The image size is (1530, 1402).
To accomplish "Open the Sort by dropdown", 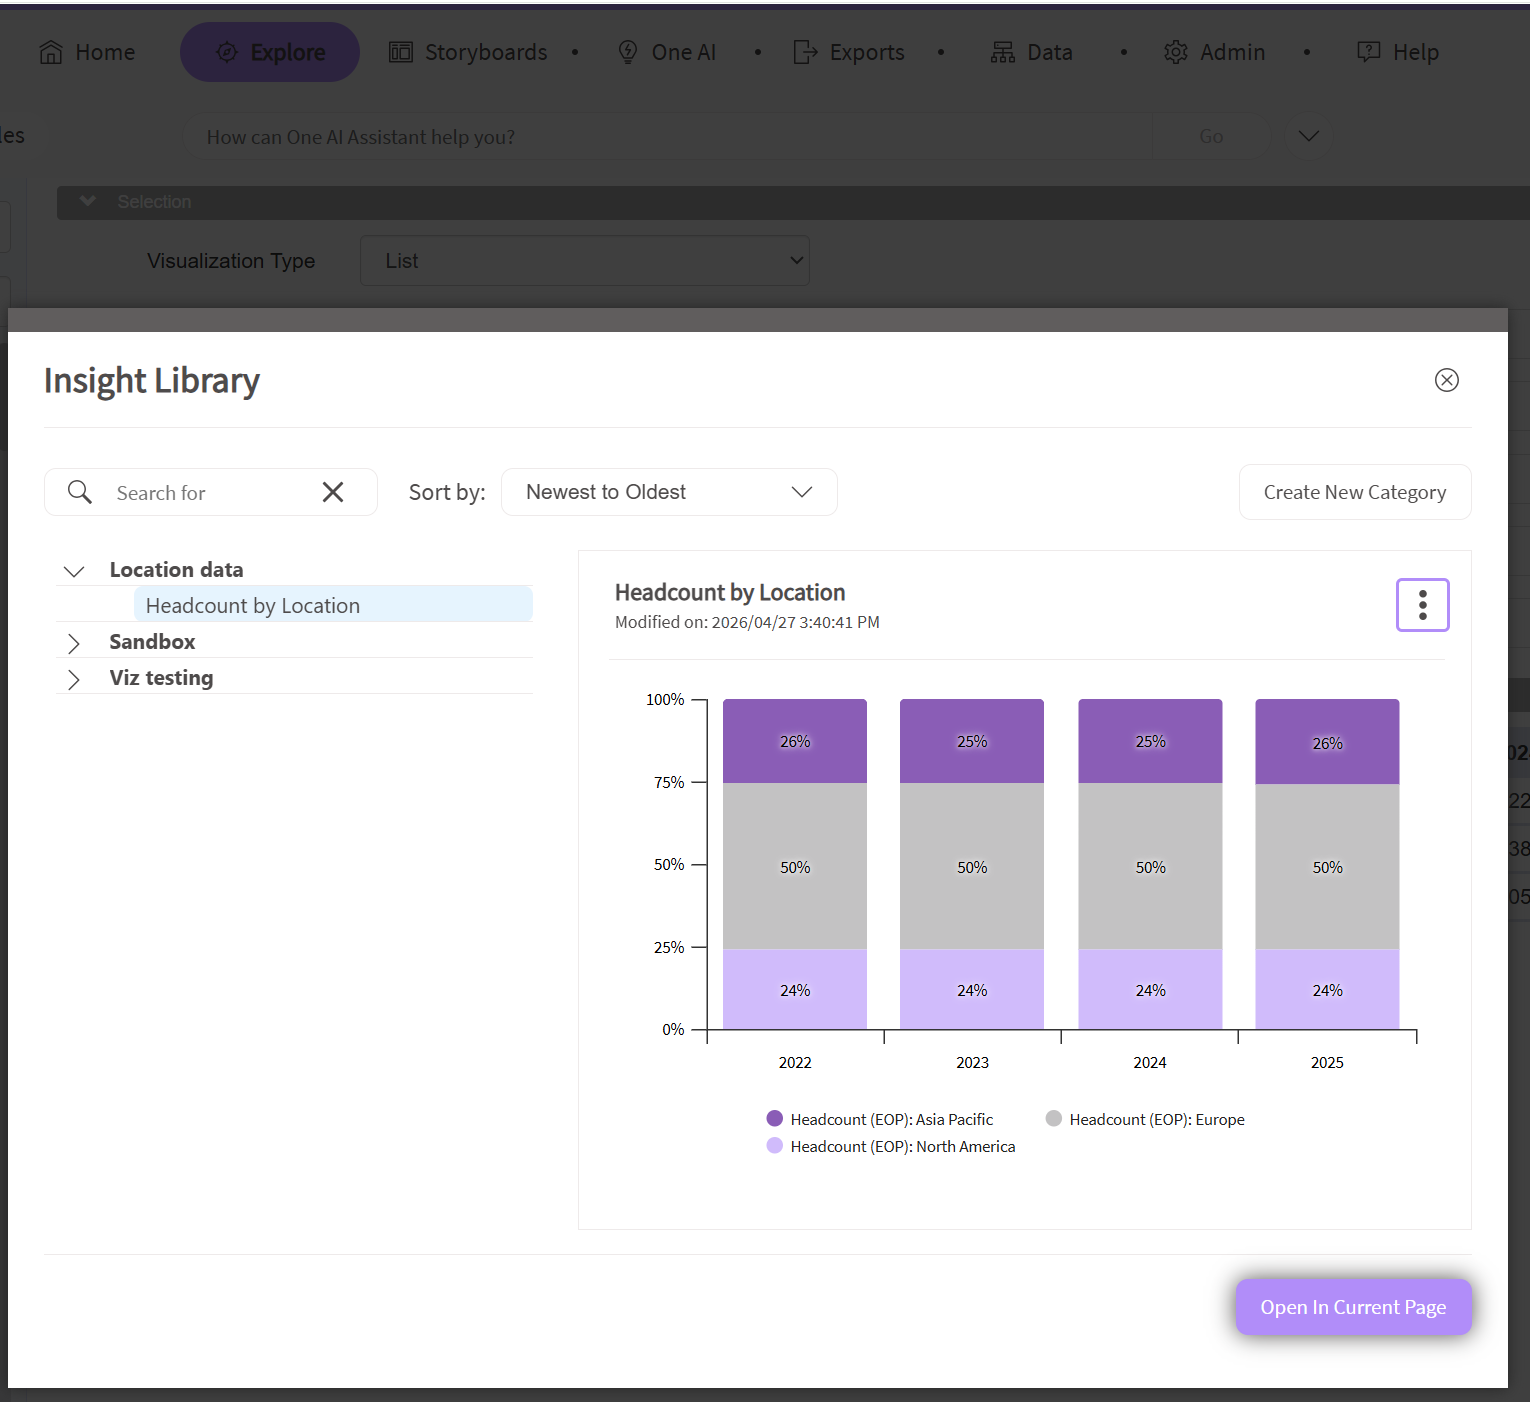I will (669, 492).
